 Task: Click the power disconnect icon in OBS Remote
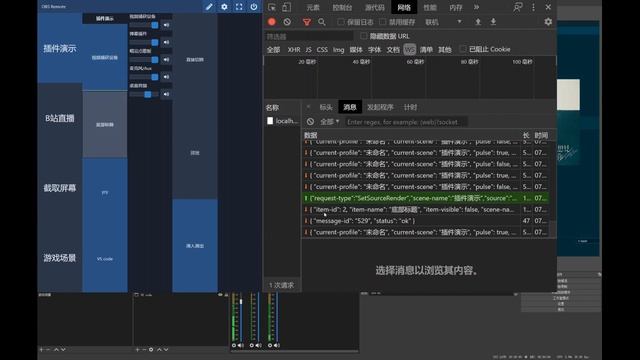click(254, 7)
